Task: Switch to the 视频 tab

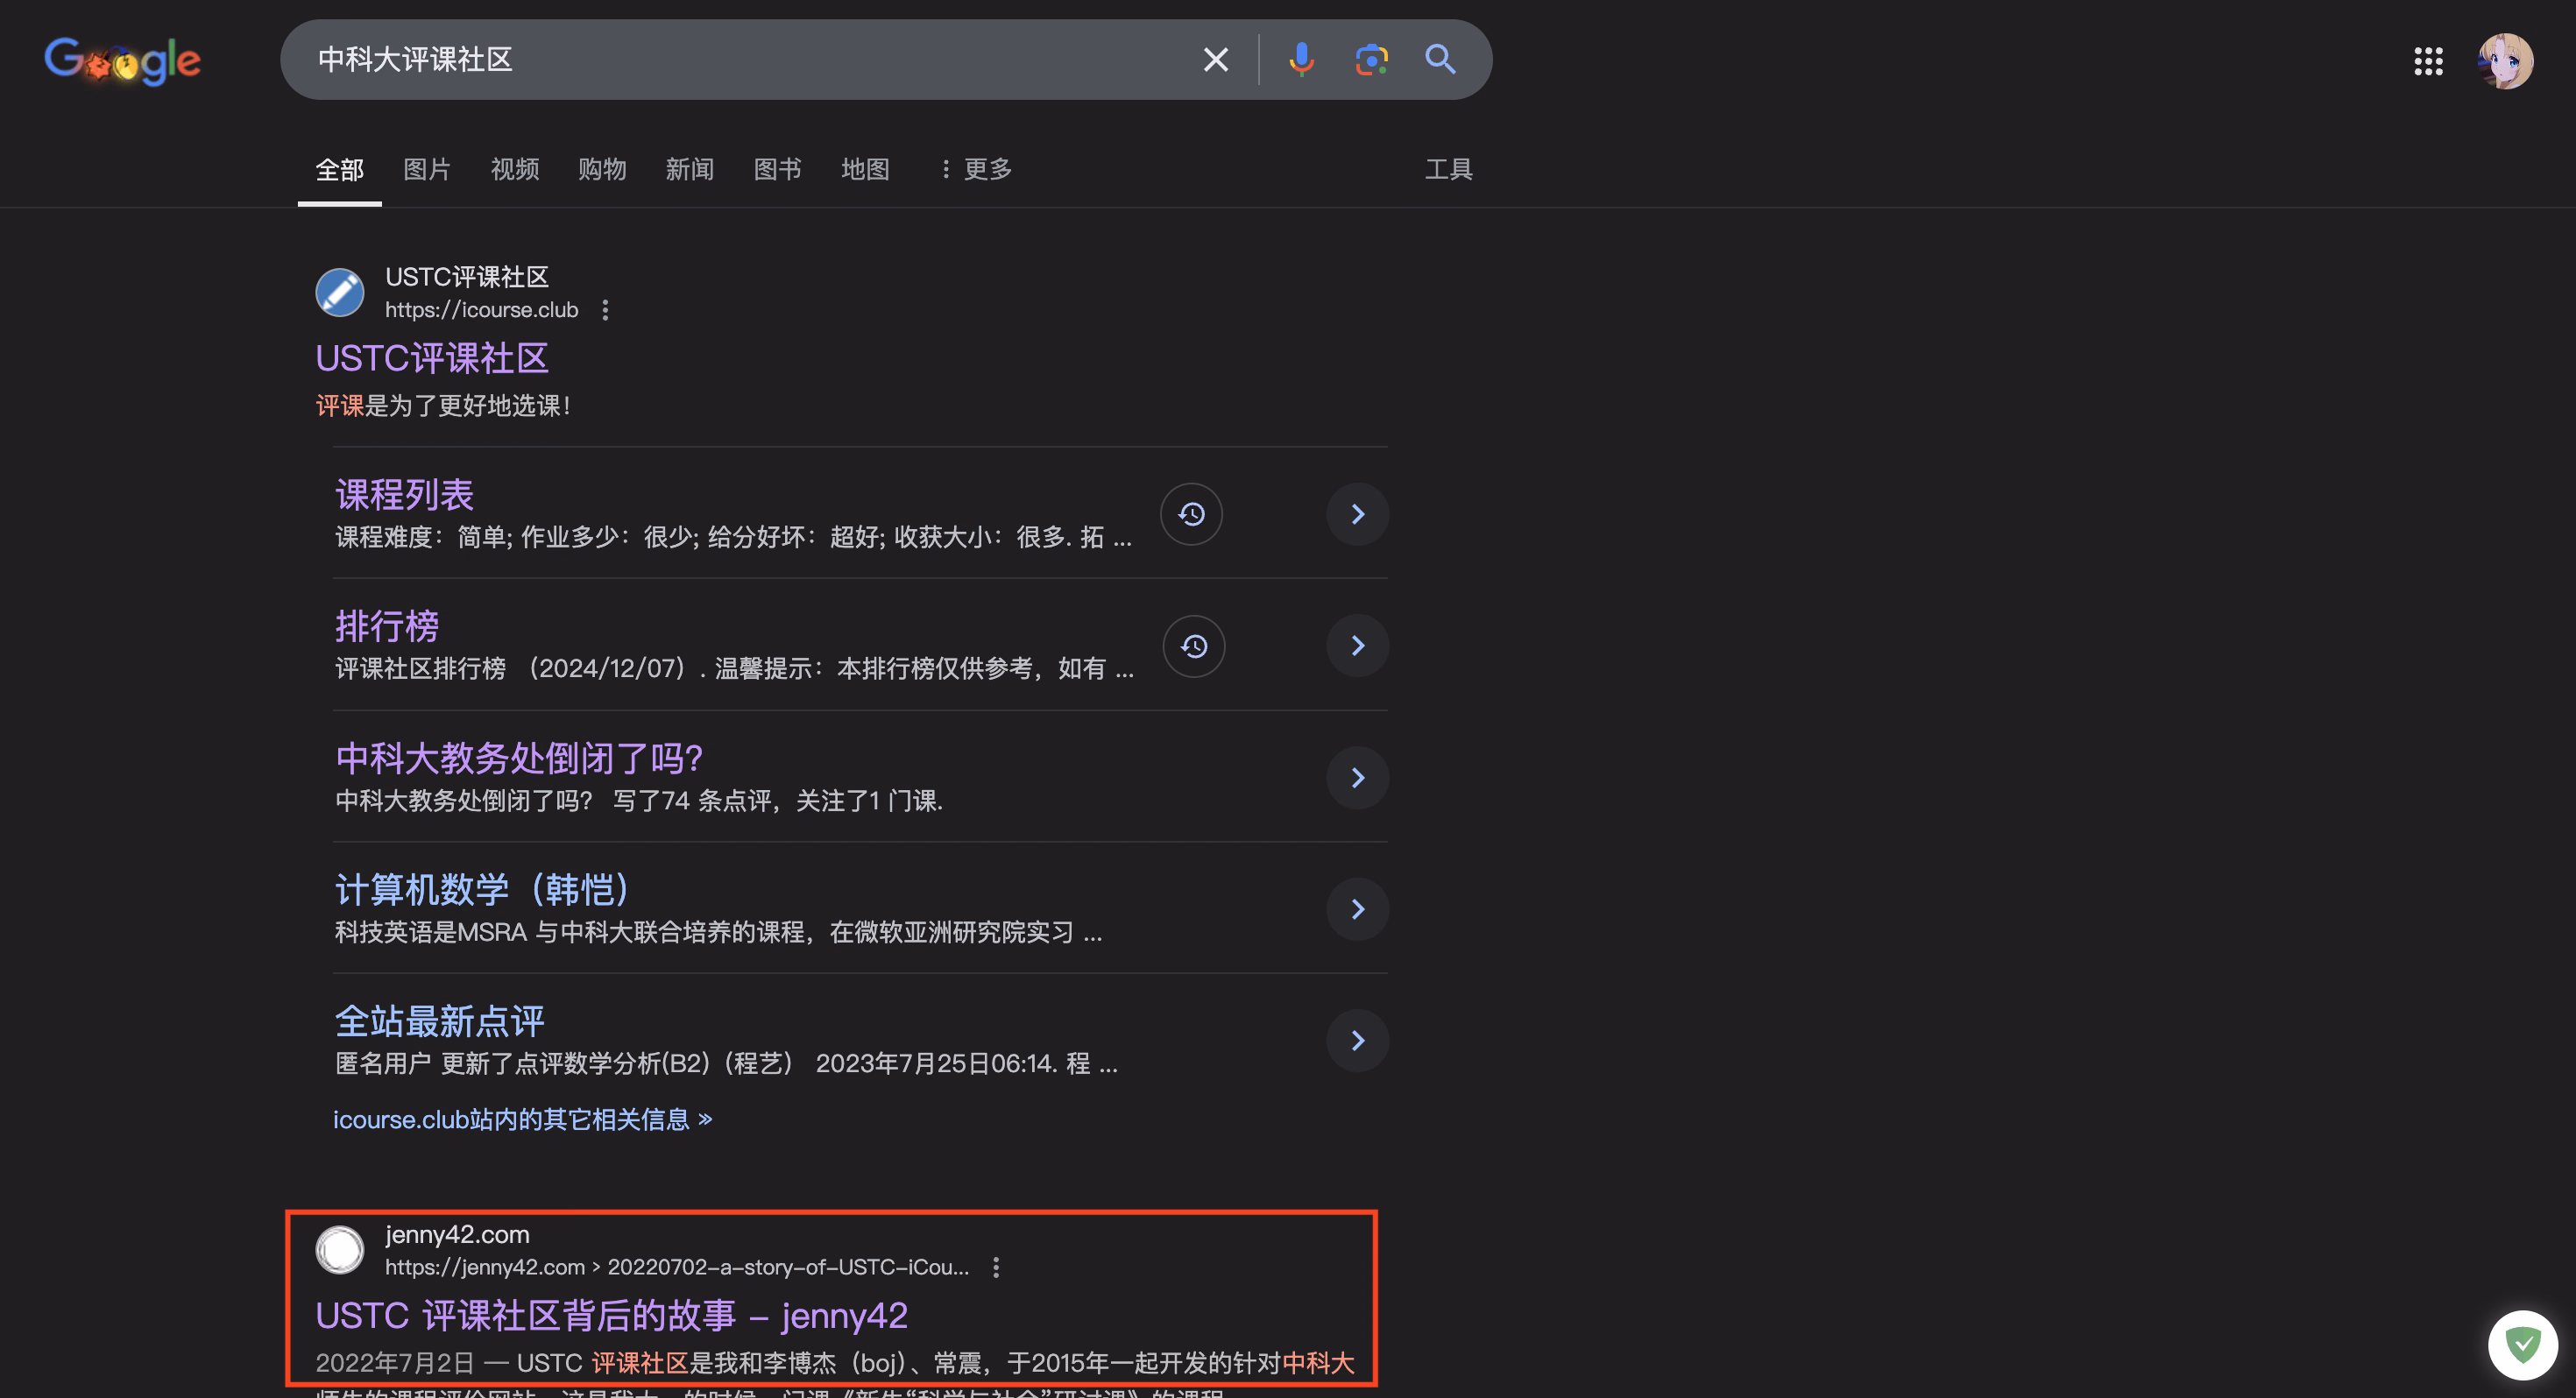Action: (515, 169)
